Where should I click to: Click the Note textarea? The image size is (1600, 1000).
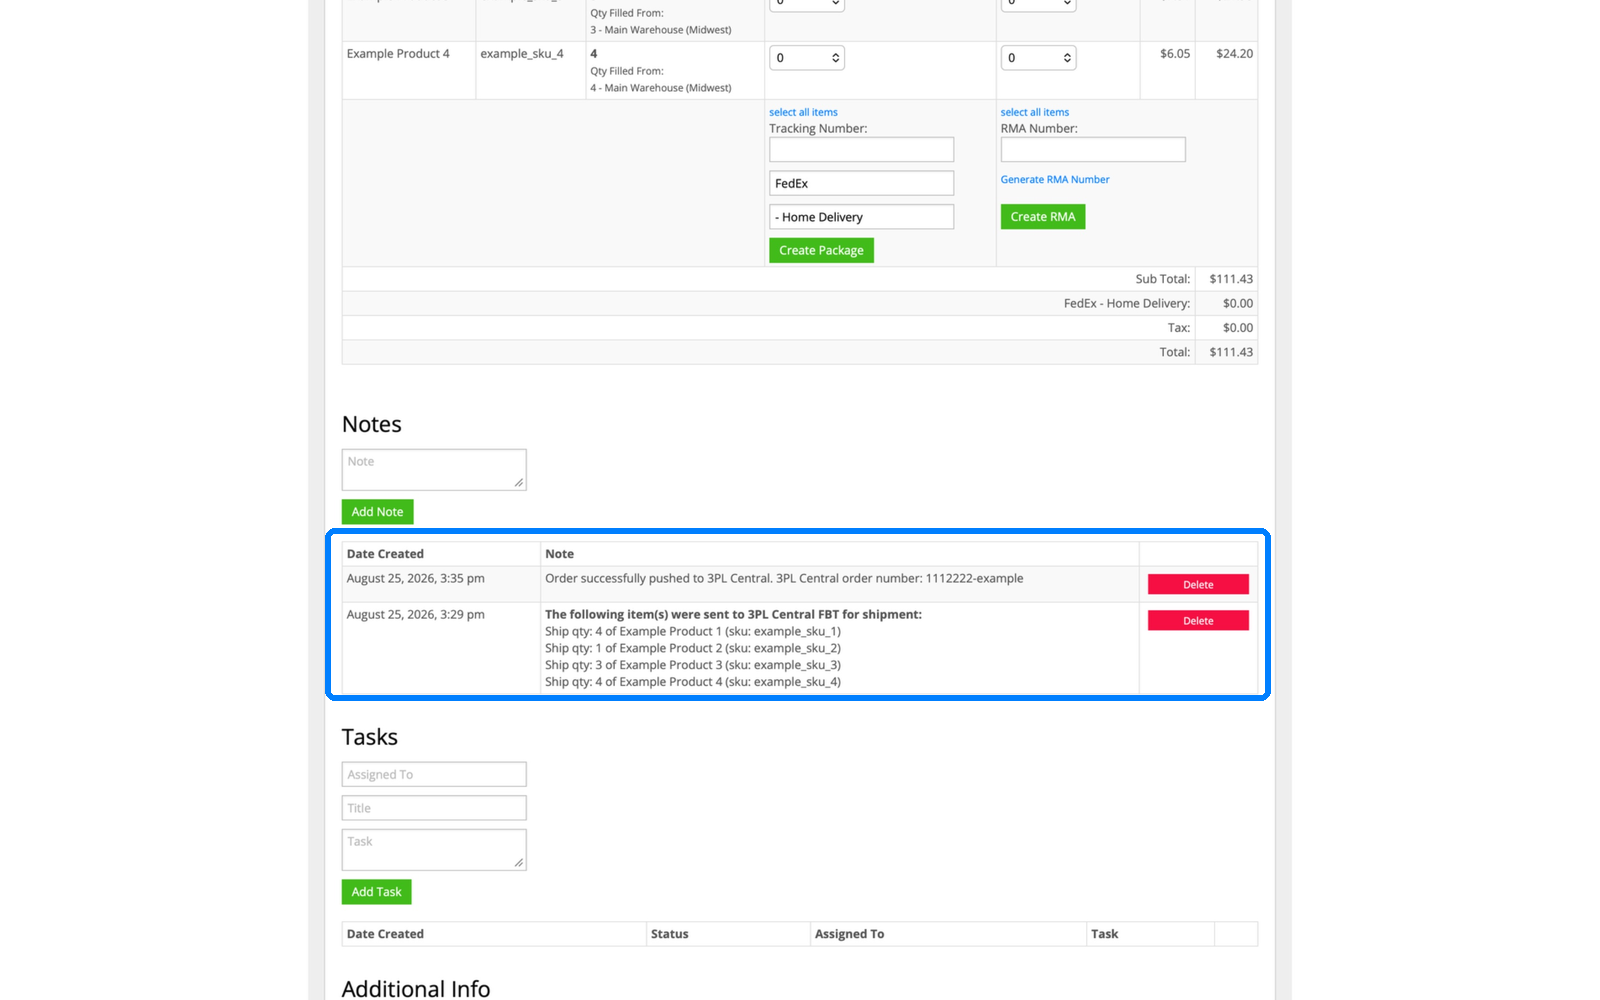[x=434, y=470]
